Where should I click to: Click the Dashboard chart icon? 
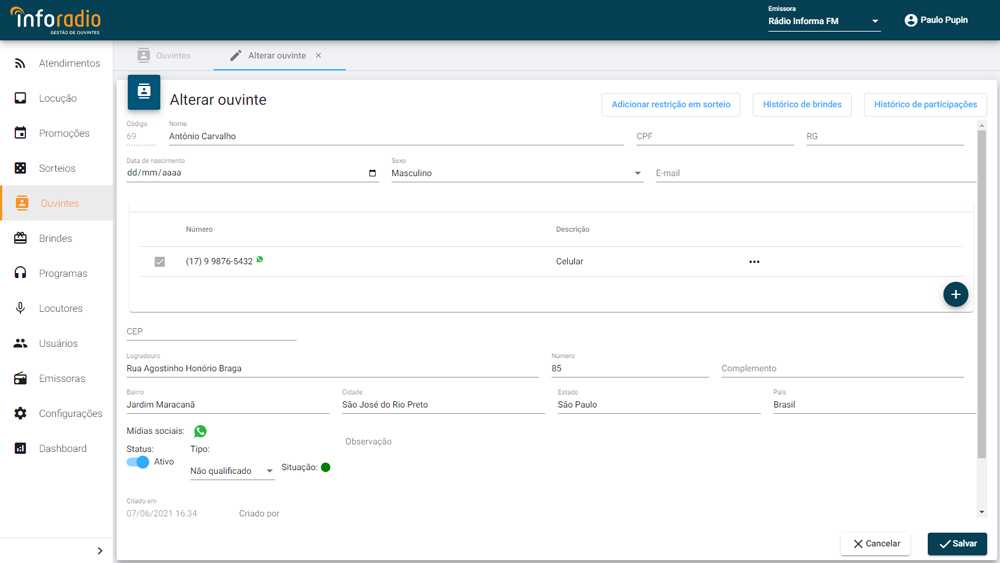point(20,448)
